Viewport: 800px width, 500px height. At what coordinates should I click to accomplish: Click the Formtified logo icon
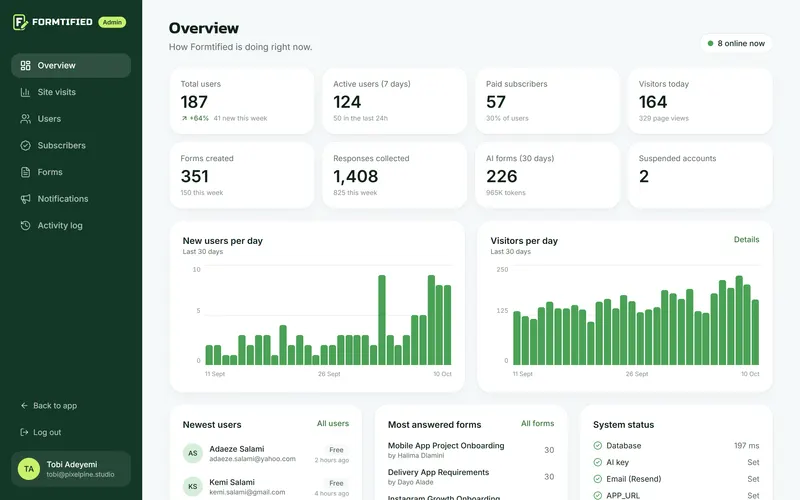(20, 22)
